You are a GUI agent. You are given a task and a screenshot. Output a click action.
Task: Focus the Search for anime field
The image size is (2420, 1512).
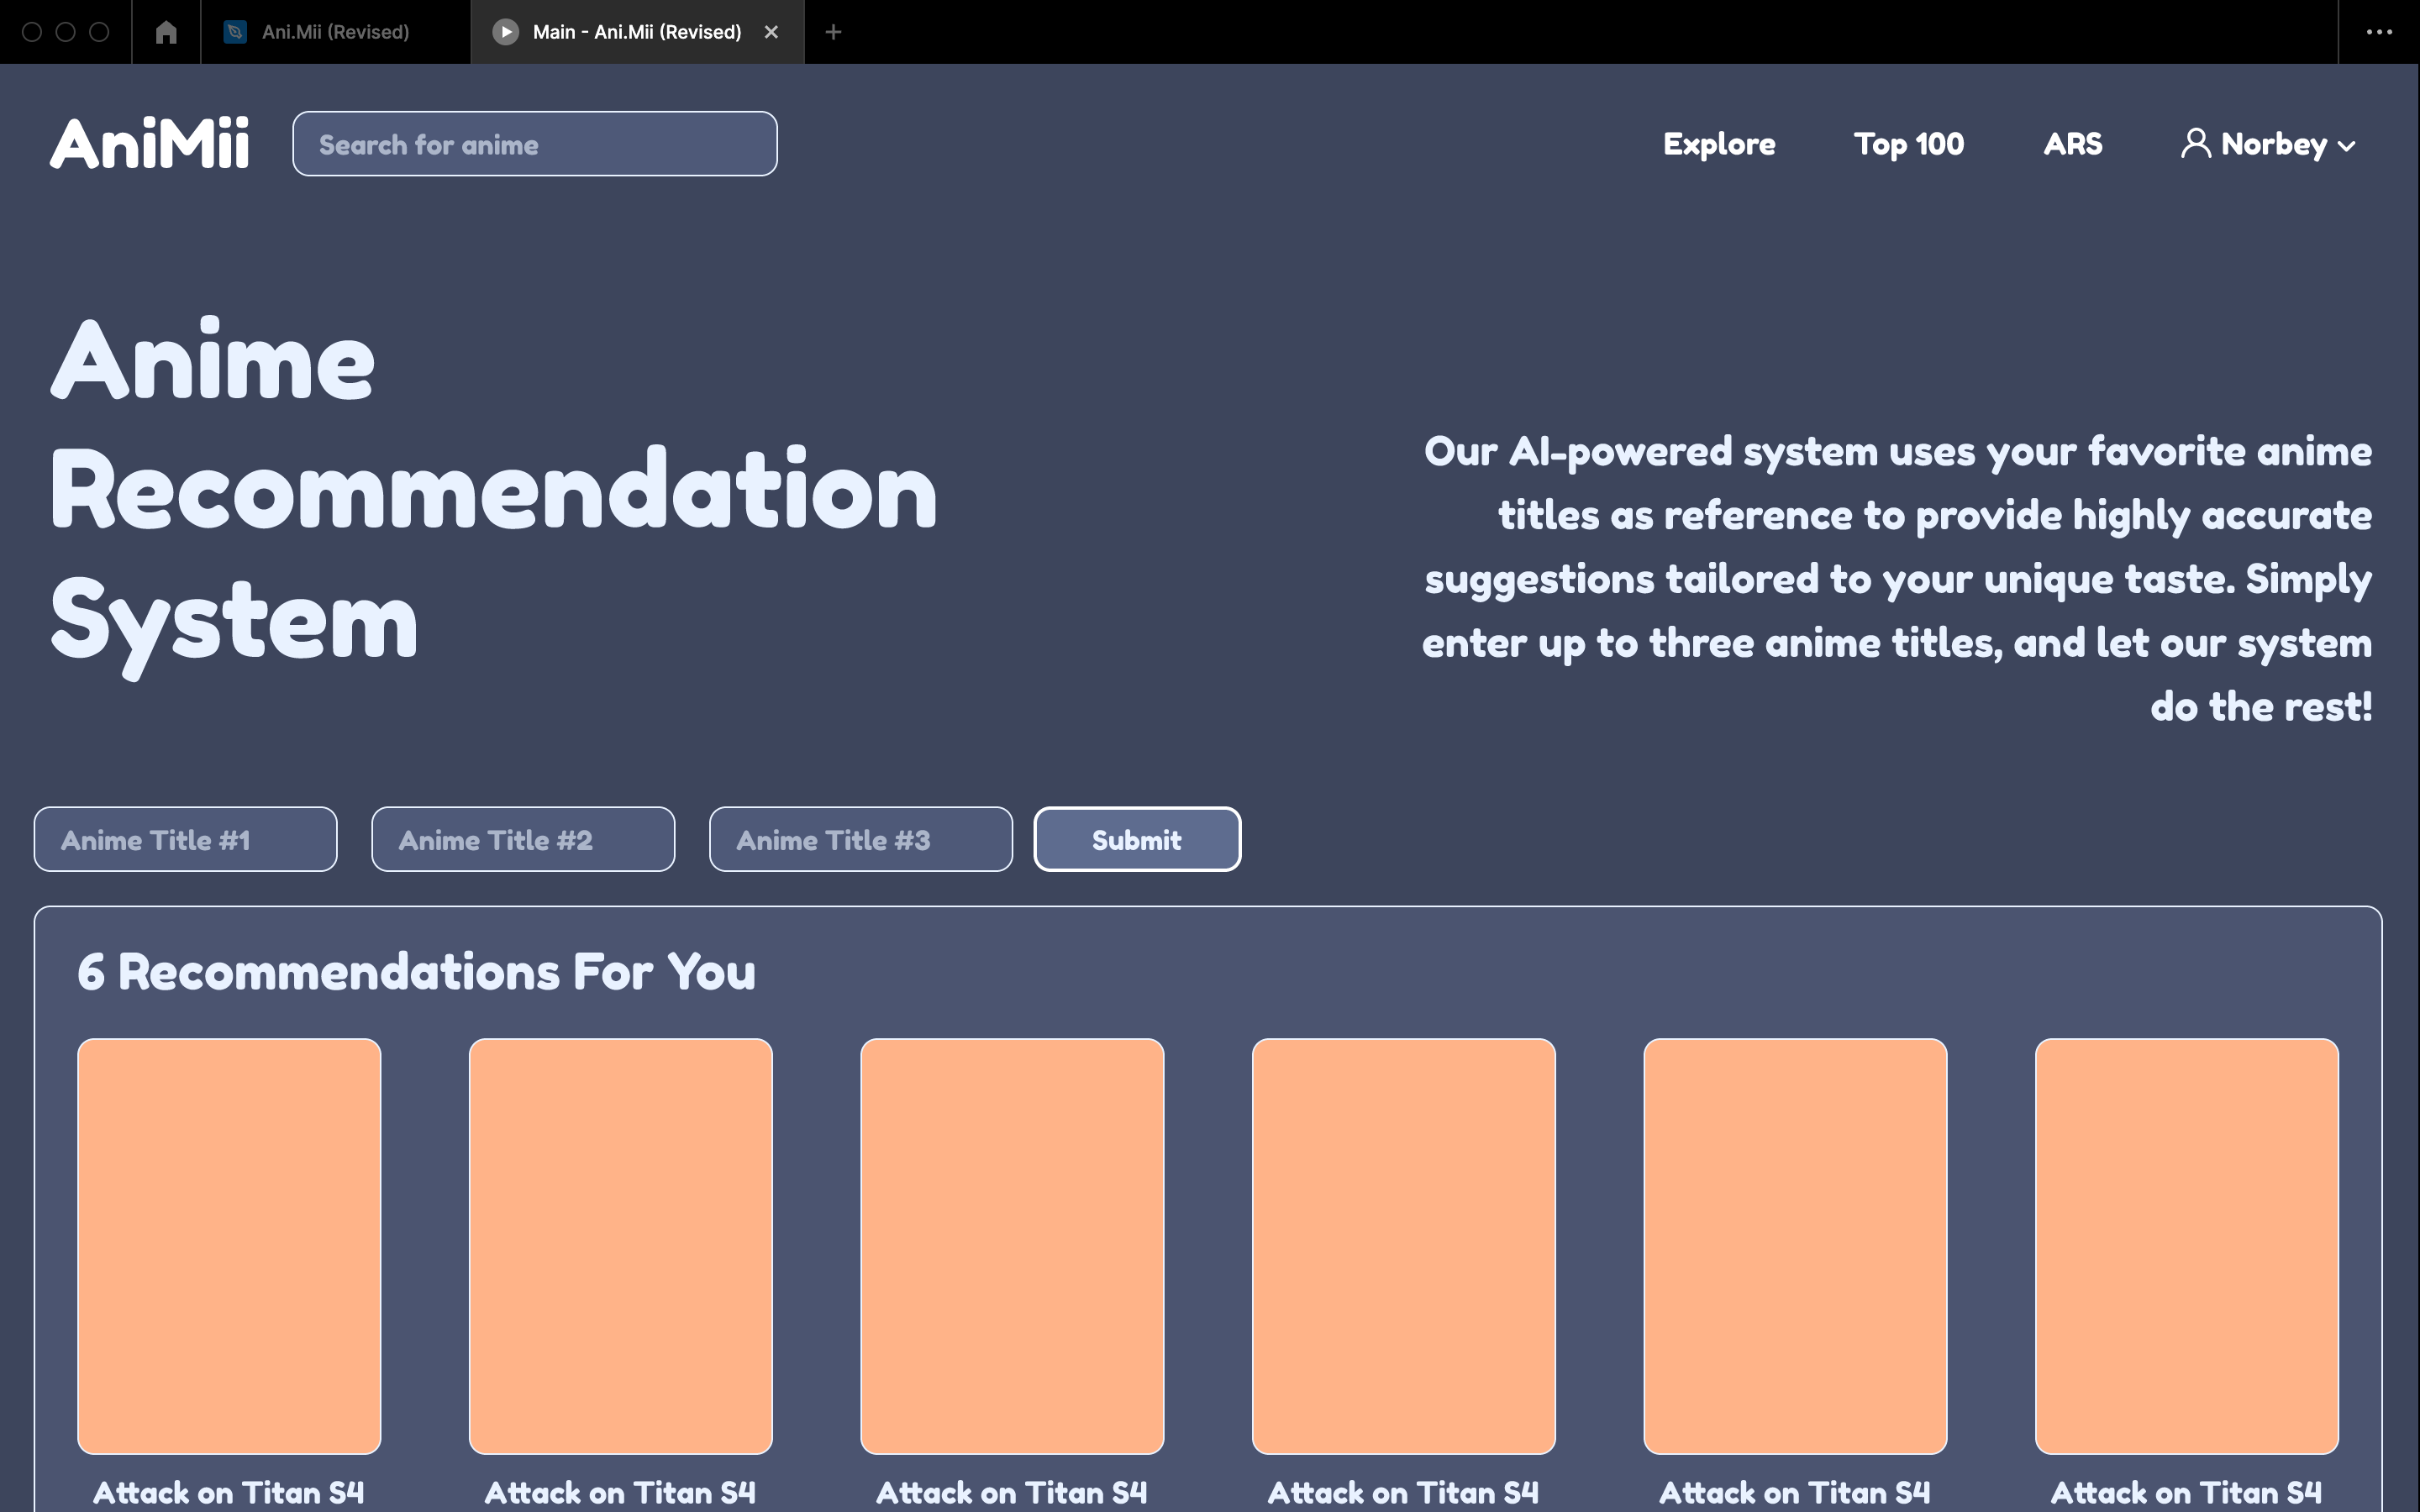coord(534,144)
